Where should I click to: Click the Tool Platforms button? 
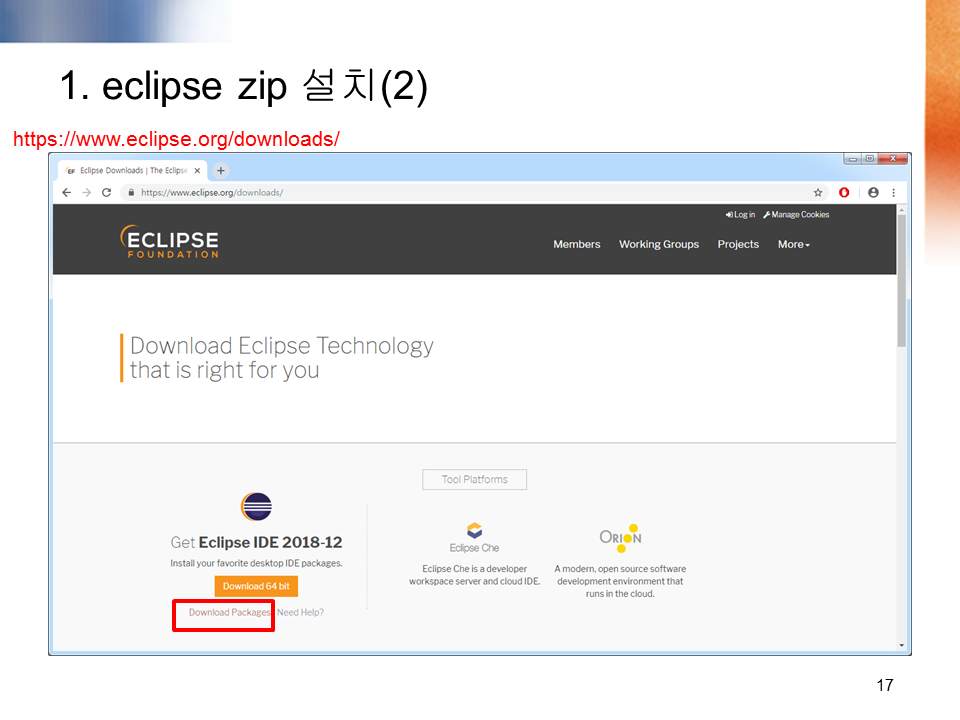click(x=474, y=479)
